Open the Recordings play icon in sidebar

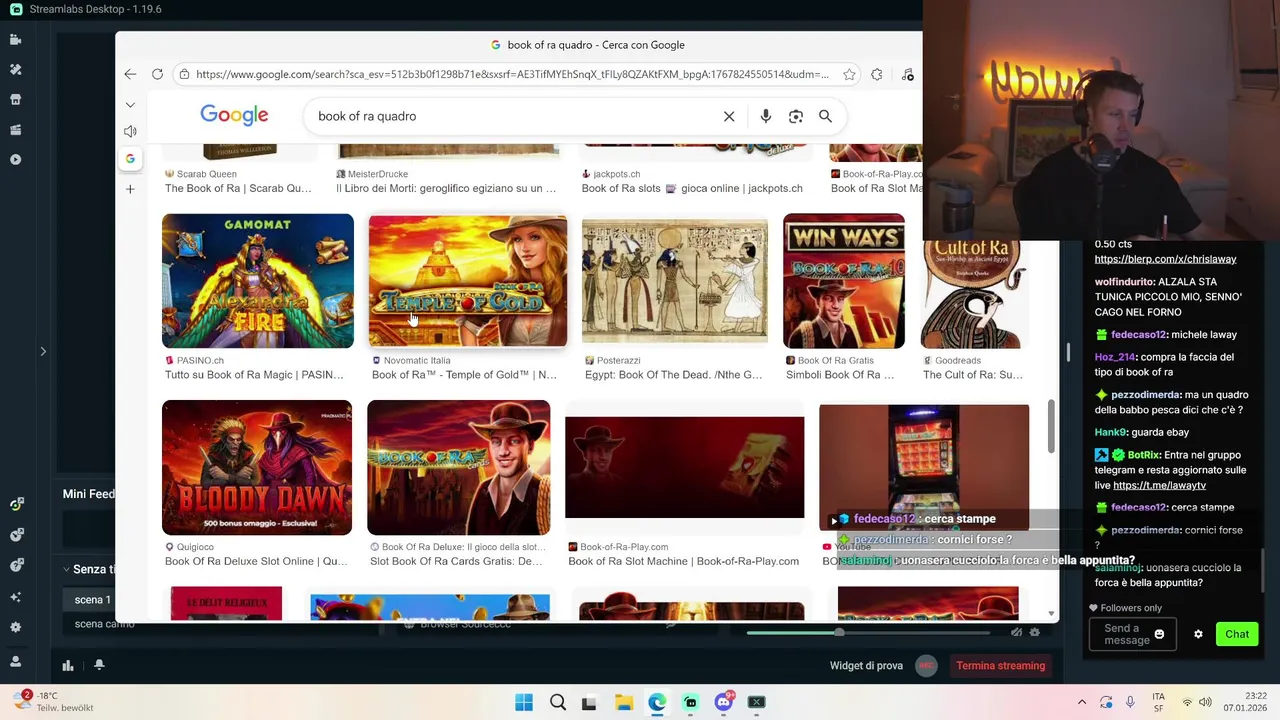click(15, 160)
